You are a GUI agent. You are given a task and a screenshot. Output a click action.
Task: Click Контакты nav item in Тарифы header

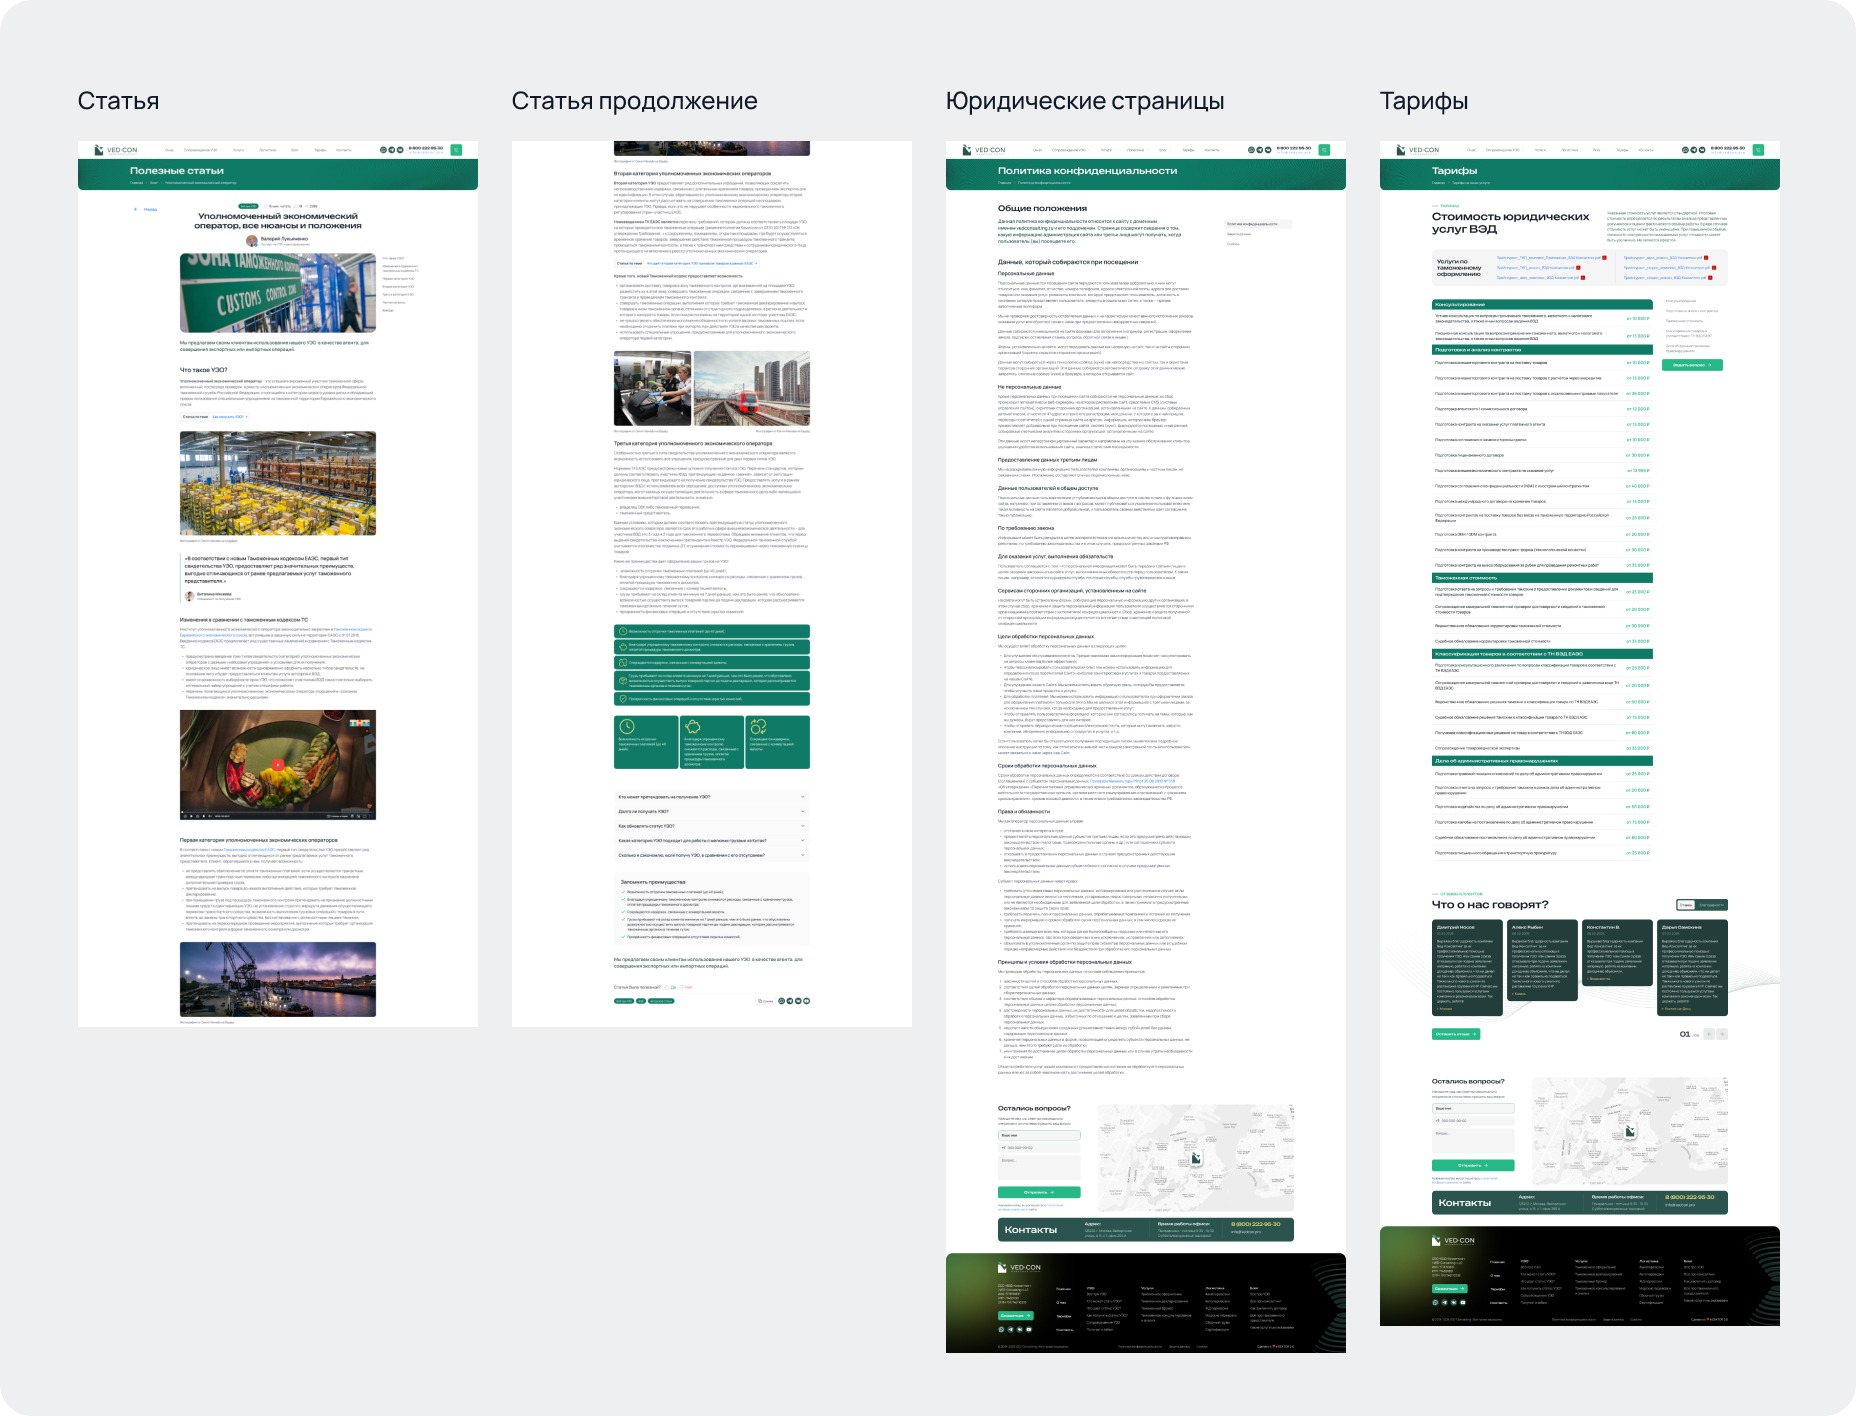(1645, 150)
